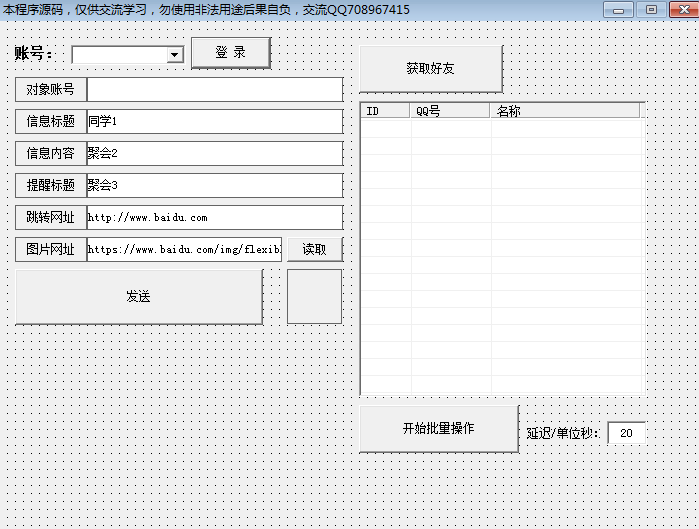This screenshot has width=699, height=529.
Task: Click the empty image preview box
Action: click(314, 296)
